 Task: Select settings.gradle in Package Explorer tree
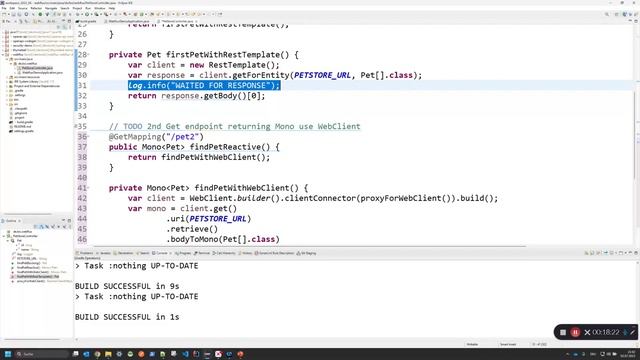click(x=21, y=131)
